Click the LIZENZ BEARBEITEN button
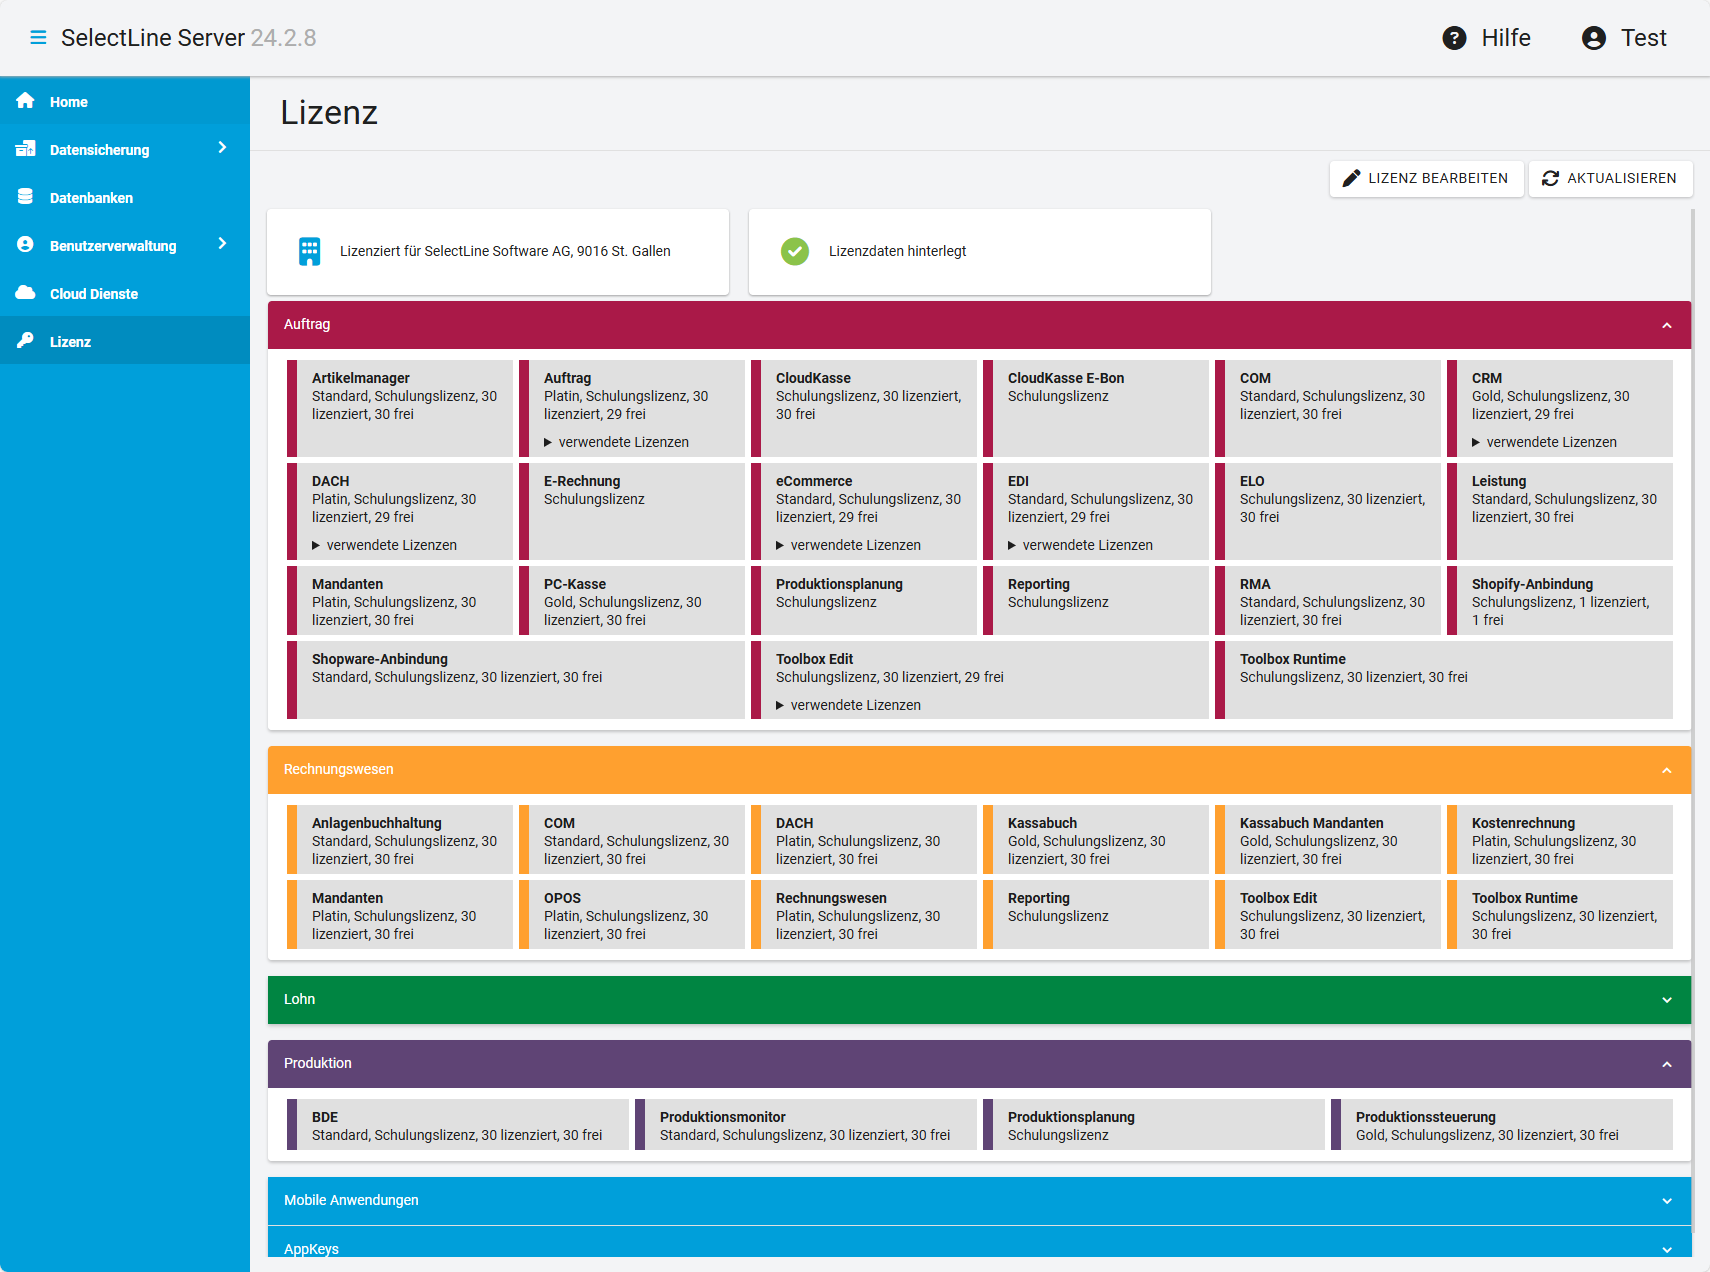 [x=1426, y=178]
